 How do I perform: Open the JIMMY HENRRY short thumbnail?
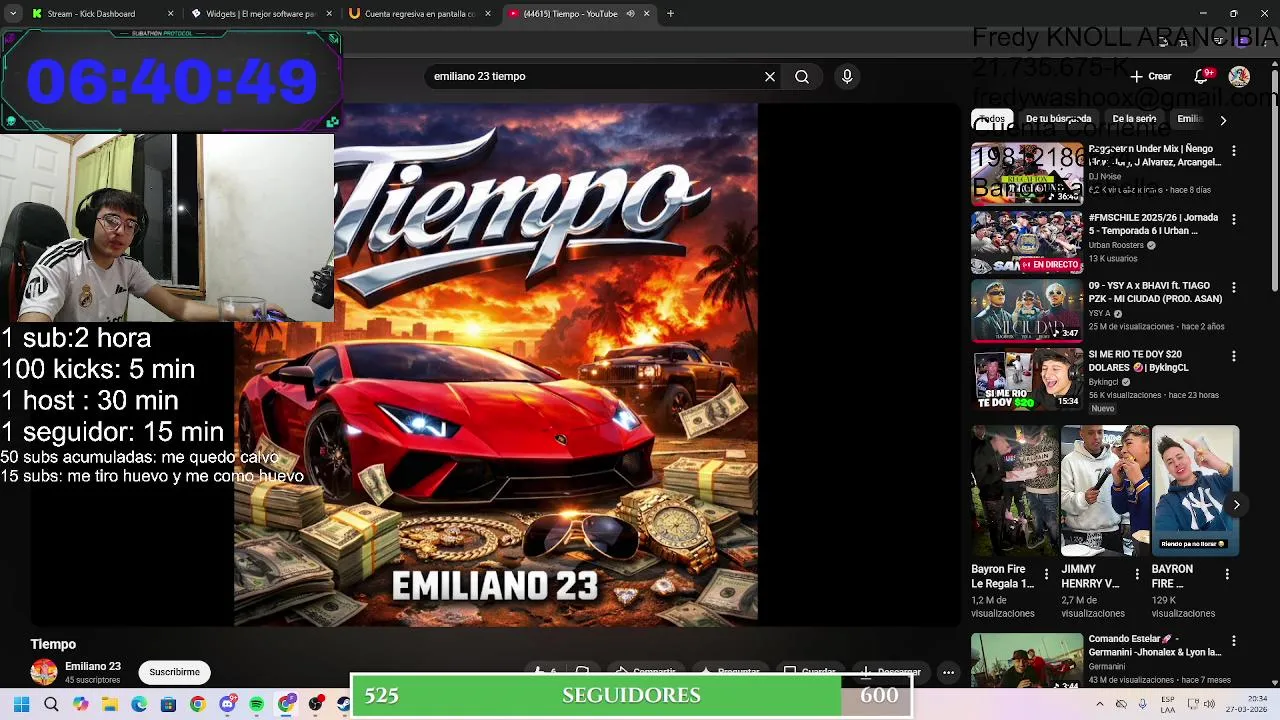point(1105,491)
